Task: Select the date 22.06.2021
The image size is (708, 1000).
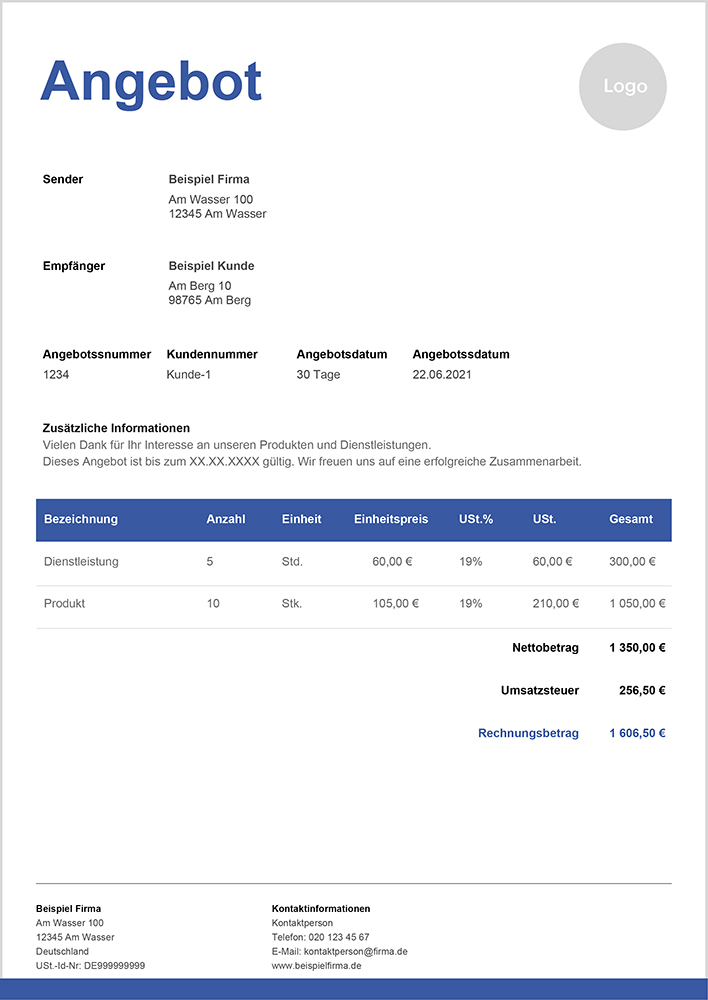Action: pyautogui.click(x=442, y=375)
